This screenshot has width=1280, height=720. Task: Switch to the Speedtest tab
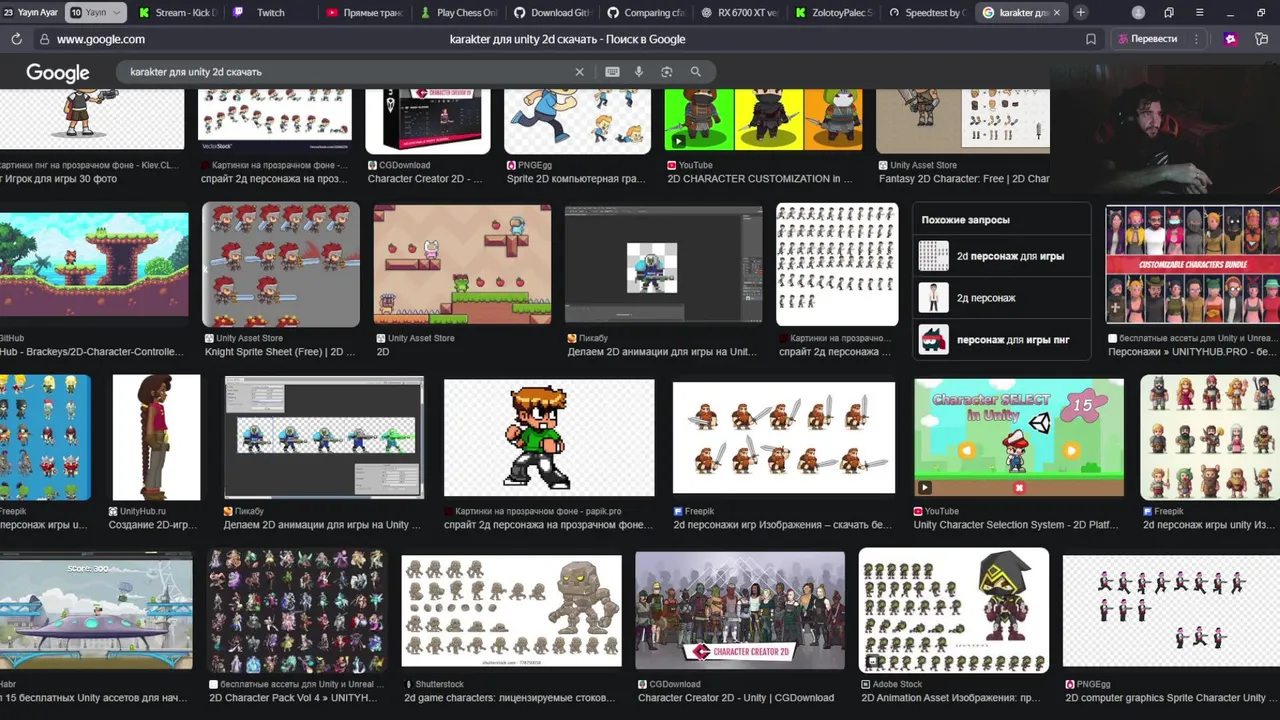click(927, 12)
